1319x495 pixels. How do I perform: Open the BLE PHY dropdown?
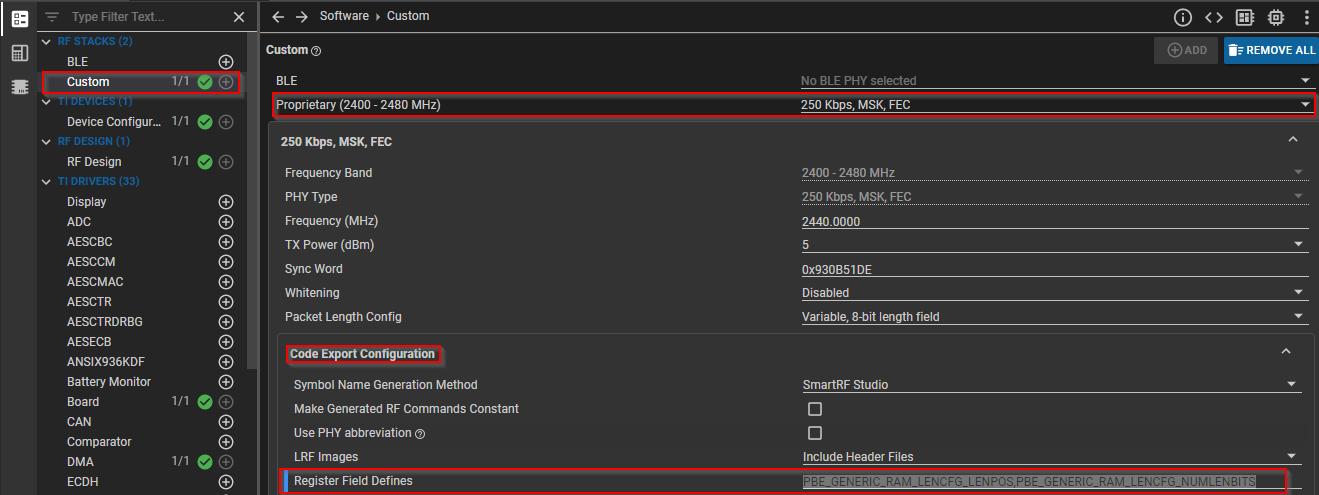point(1056,80)
